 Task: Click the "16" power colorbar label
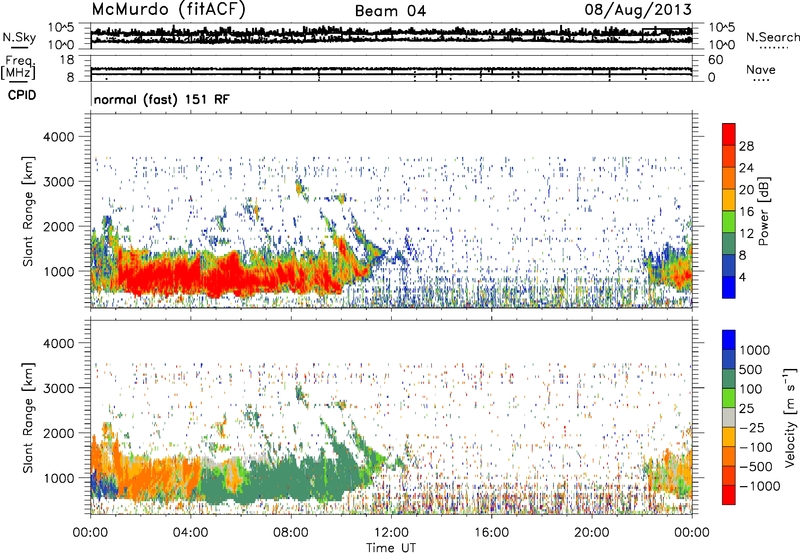point(746,212)
